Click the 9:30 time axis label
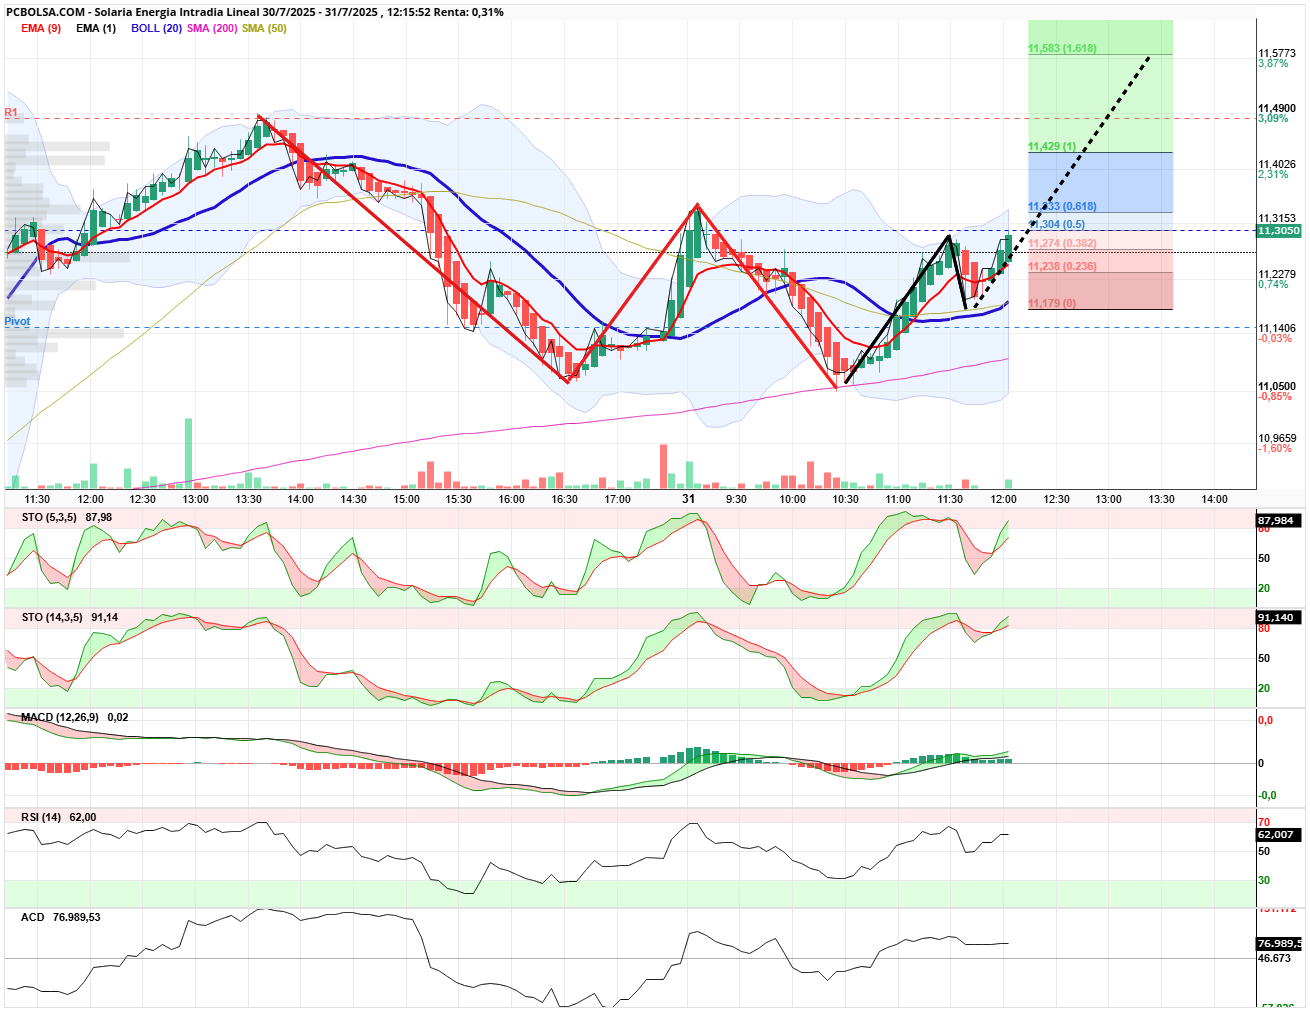The width and height of the screenshot is (1310, 1012). click(736, 499)
